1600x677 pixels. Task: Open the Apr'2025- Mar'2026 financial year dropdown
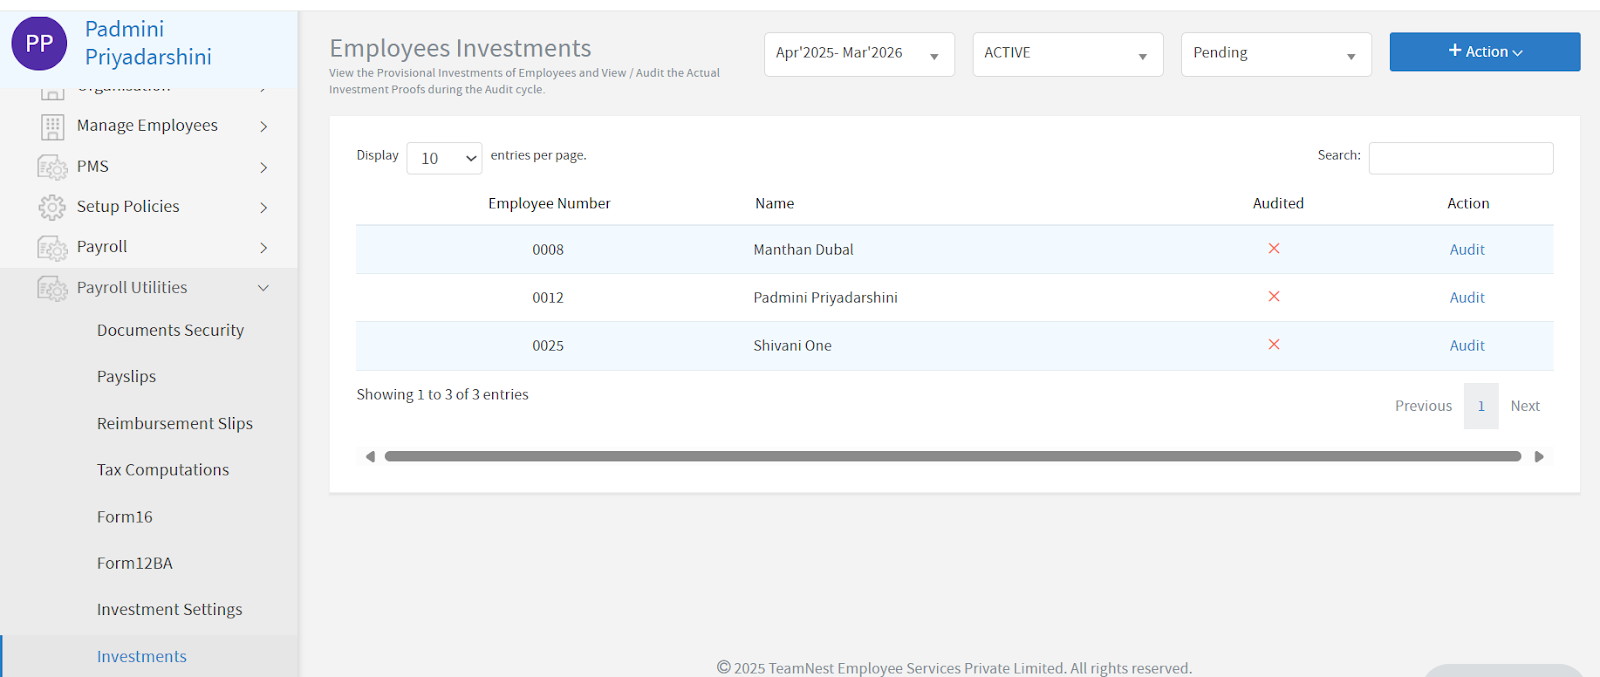[x=858, y=54]
